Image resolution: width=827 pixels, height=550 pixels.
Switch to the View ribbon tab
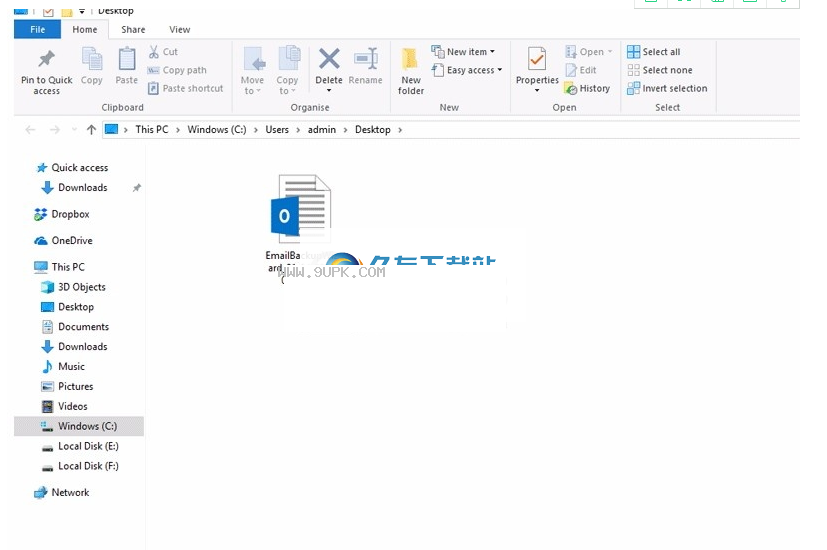point(179,30)
